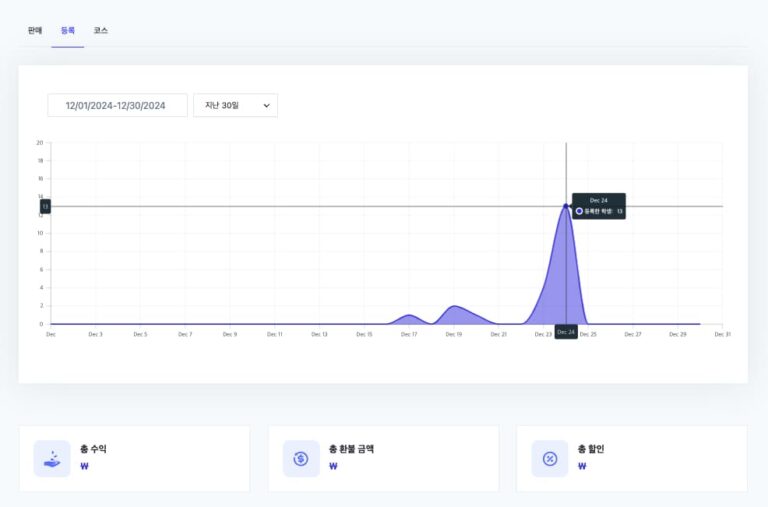The height and width of the screenshot is (507, 768).
Task: Click the small chart bump at Dec 17
Action: [x=409, y=316]
